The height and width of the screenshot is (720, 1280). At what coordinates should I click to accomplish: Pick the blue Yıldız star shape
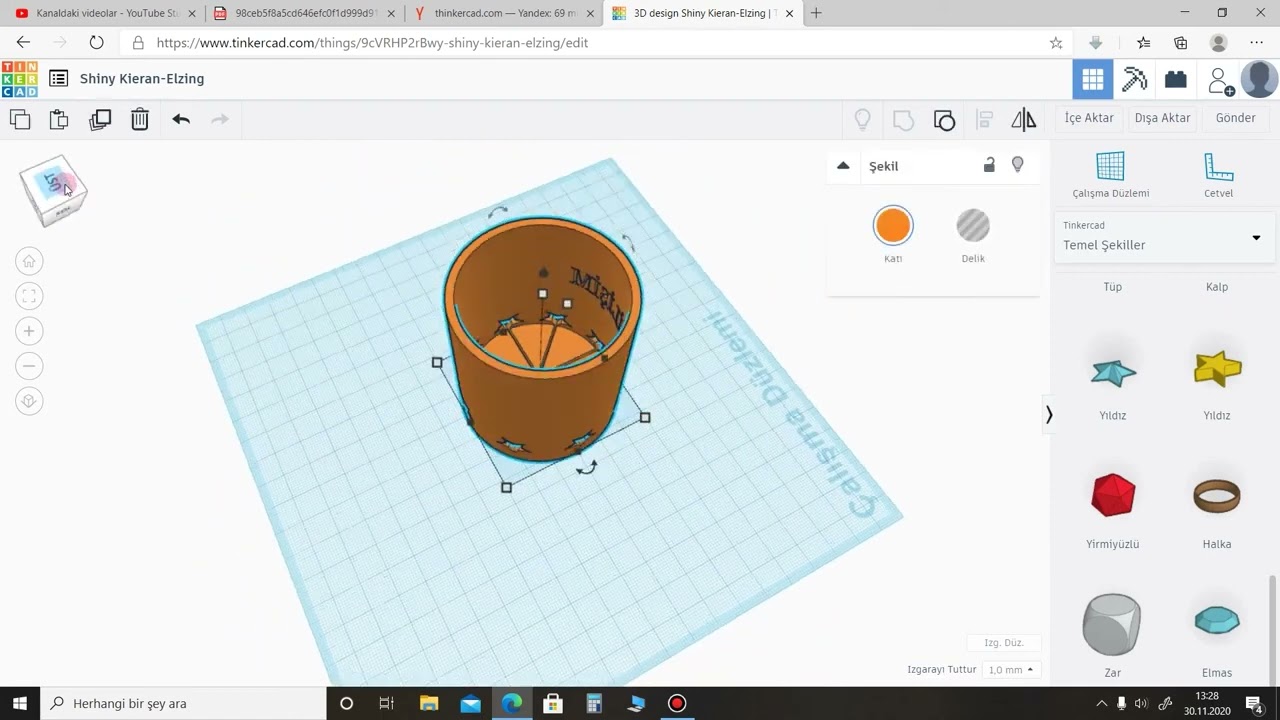point(1113,373)
